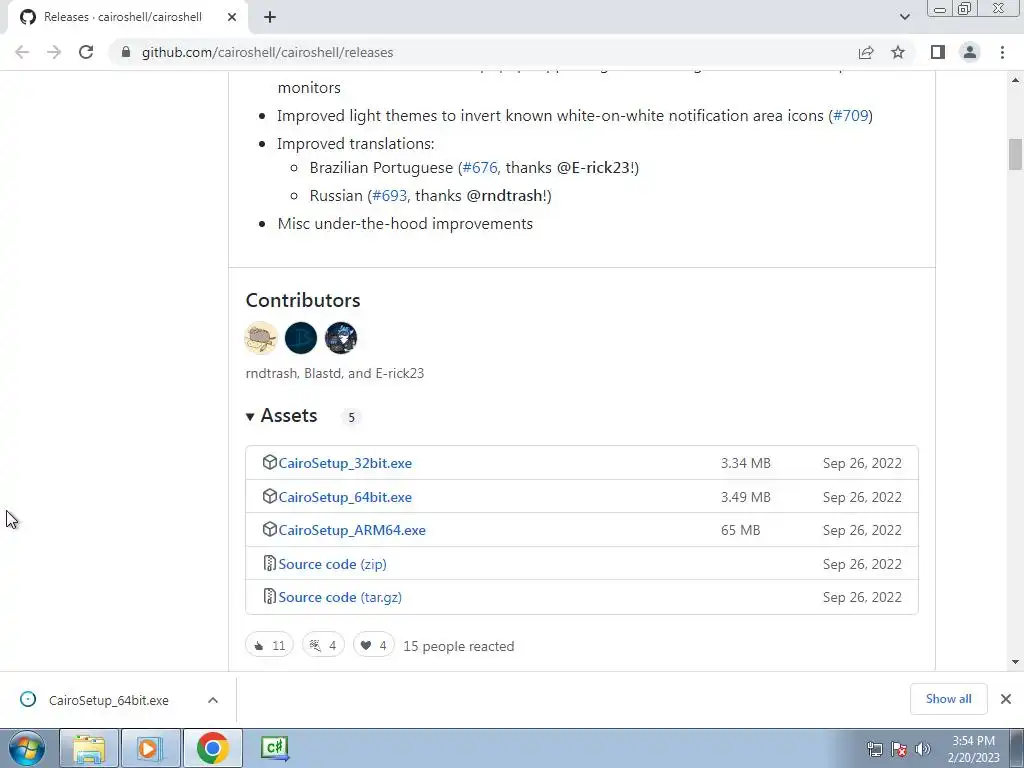
Task: Click the network tray icon
Action: coord(874,749)
